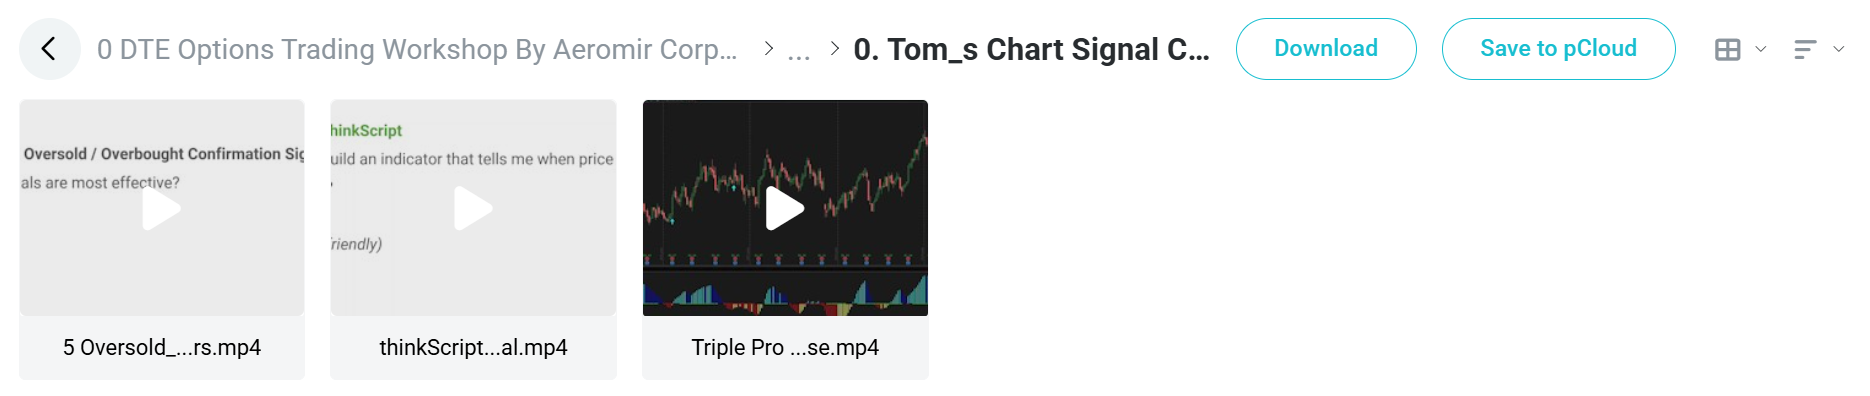The width and height of the screenshot is (1870, 396).
Task: Open the collapsed breadcrumb ellipsis
Action: click(799, 50)
